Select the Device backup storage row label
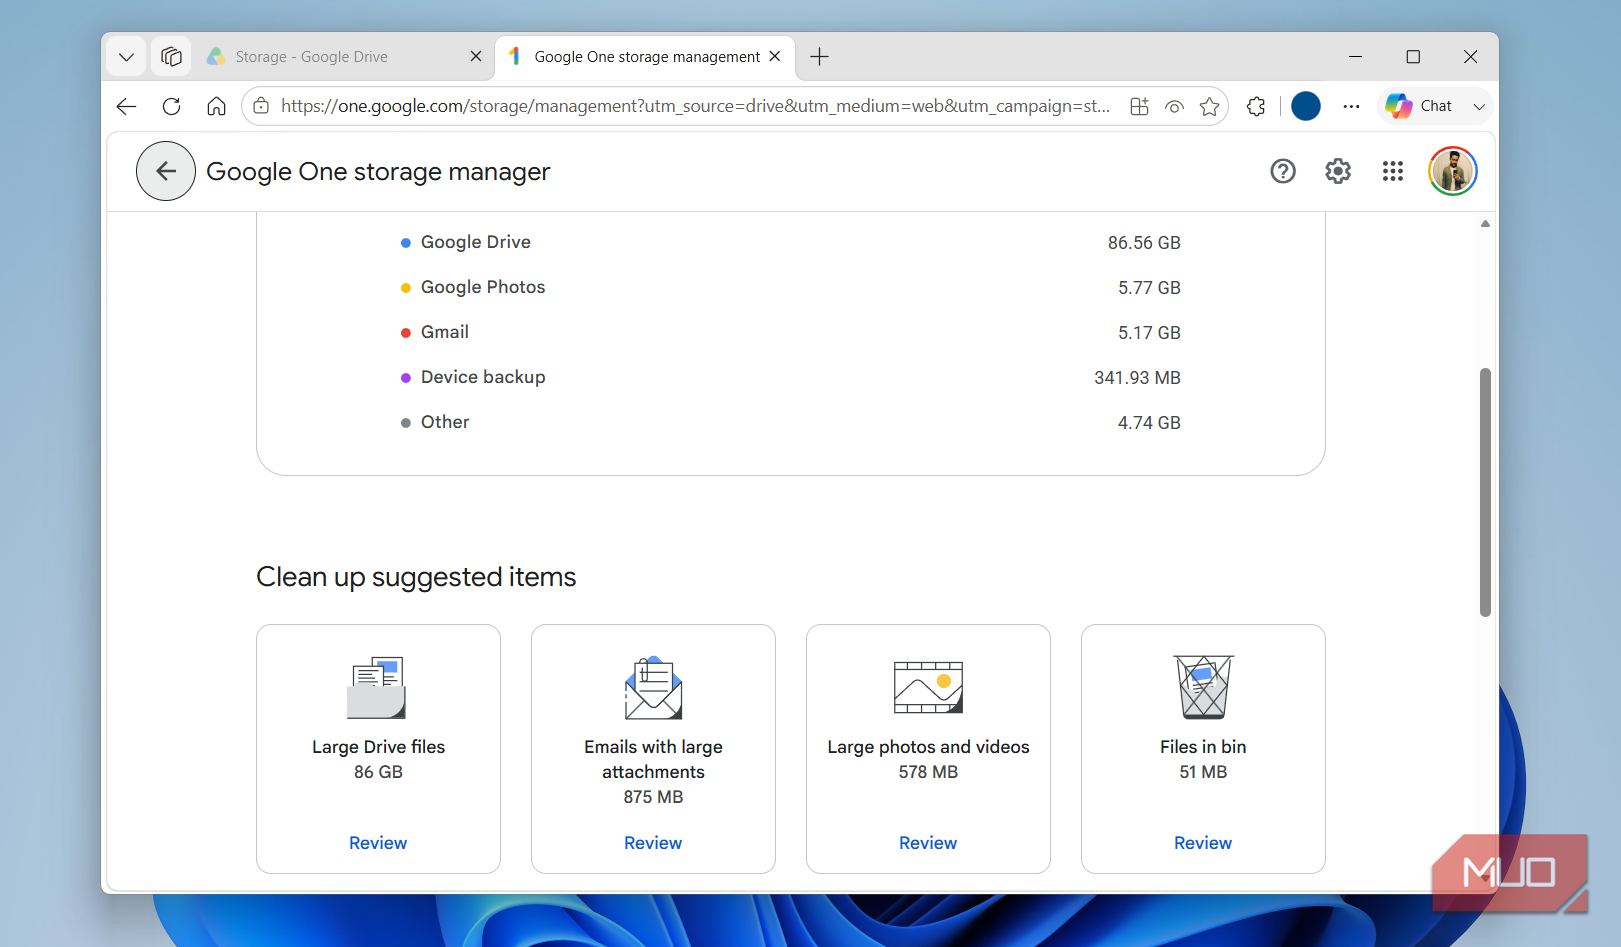 (x=483, y=377)
